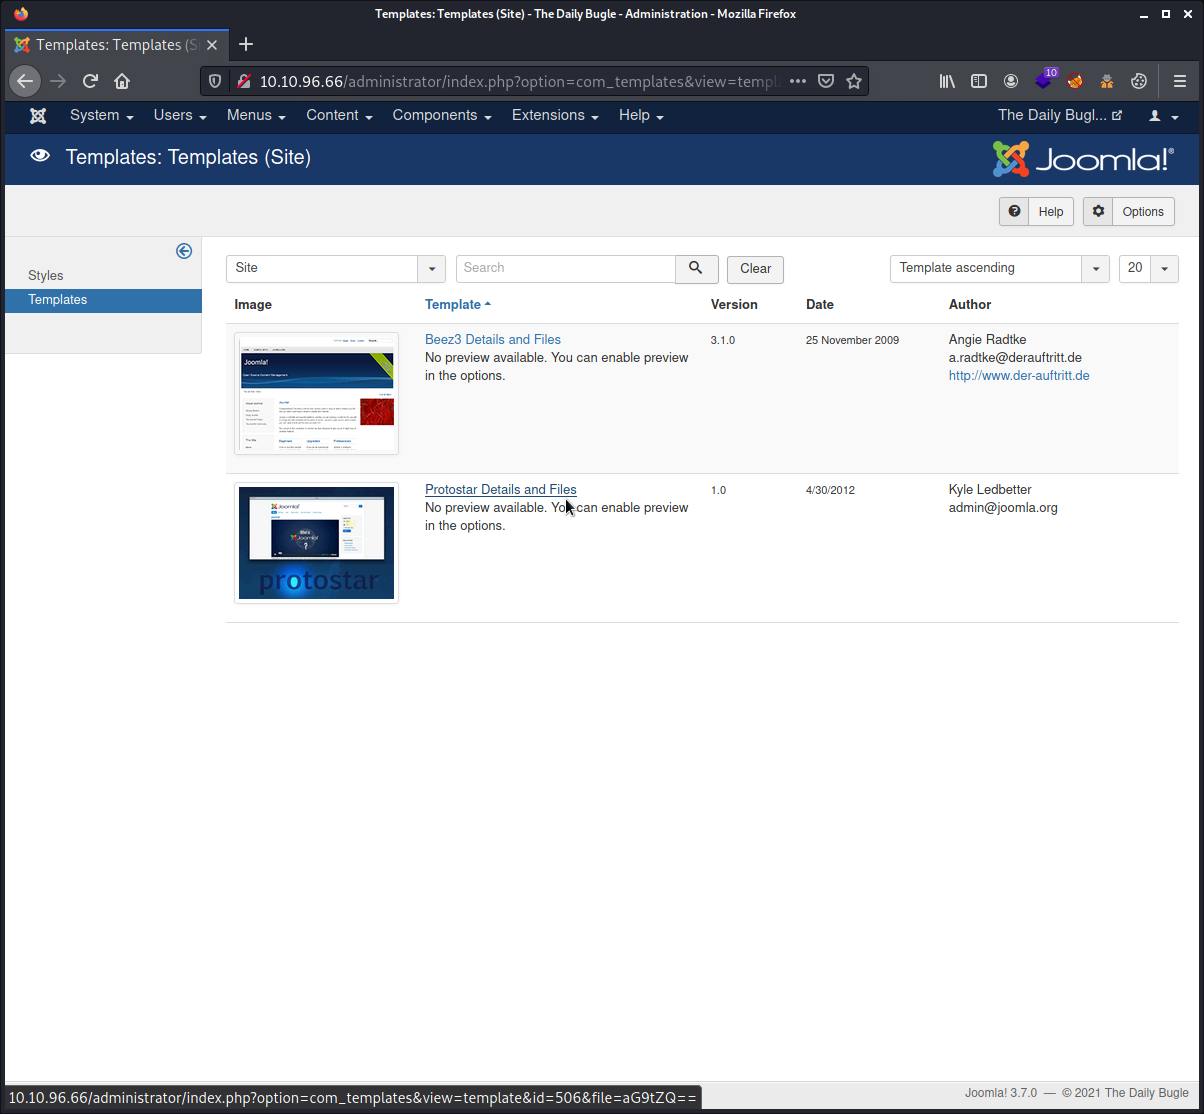
Task: Click the Beez3 template thumbnail
Action: pyautogui.click(x=316, y=393)
